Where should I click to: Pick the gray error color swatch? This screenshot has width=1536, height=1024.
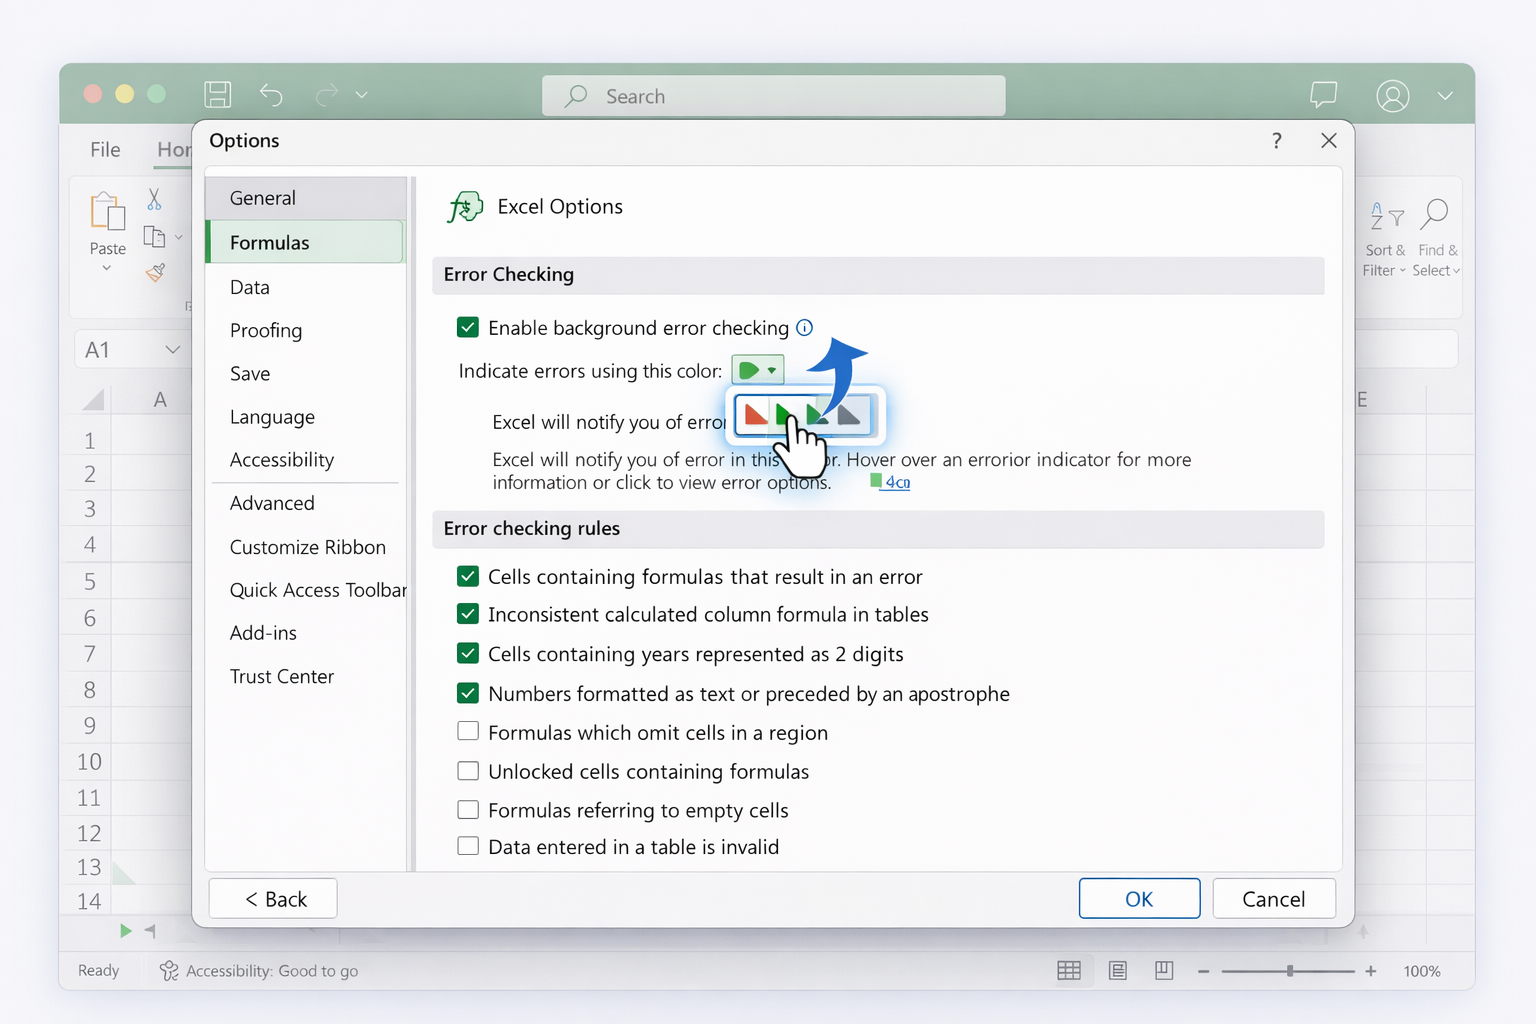pos(848,413)
